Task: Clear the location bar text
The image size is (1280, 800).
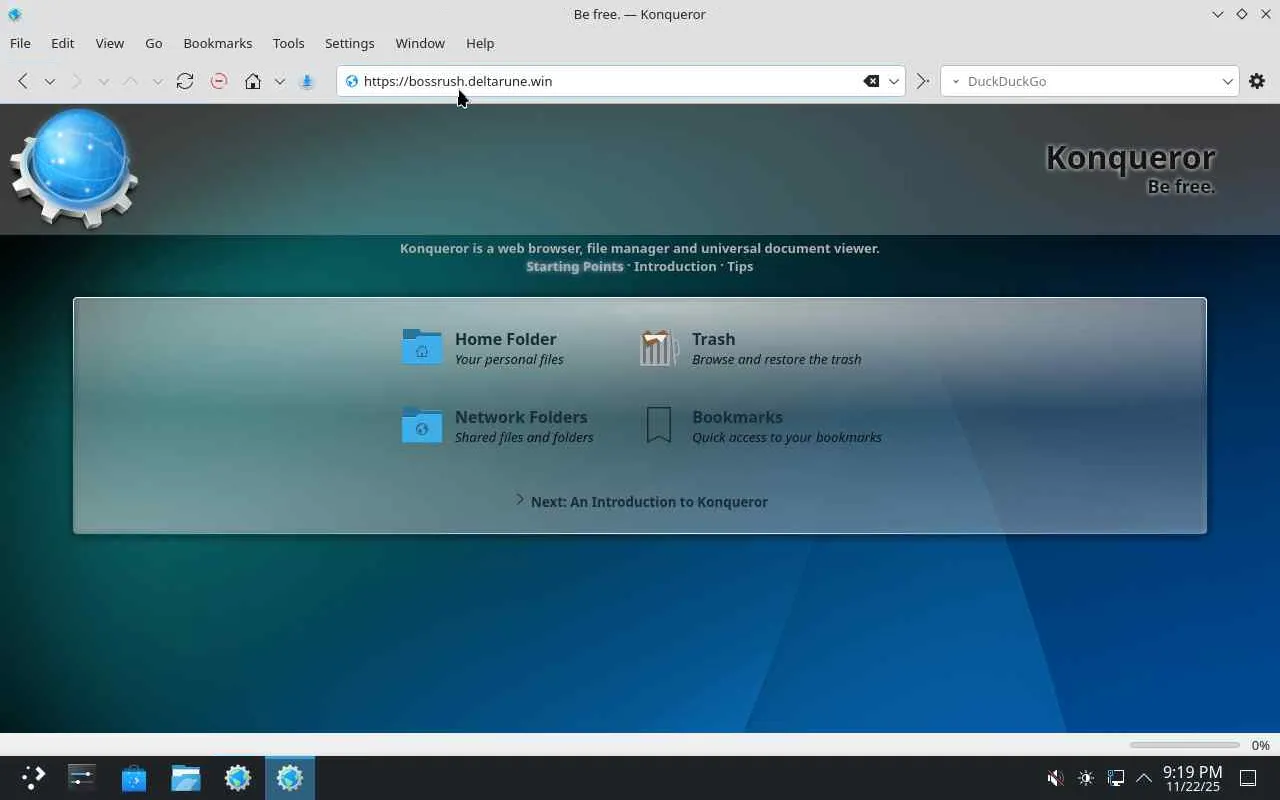Action: pyautogui.click(x=871, y=81)
